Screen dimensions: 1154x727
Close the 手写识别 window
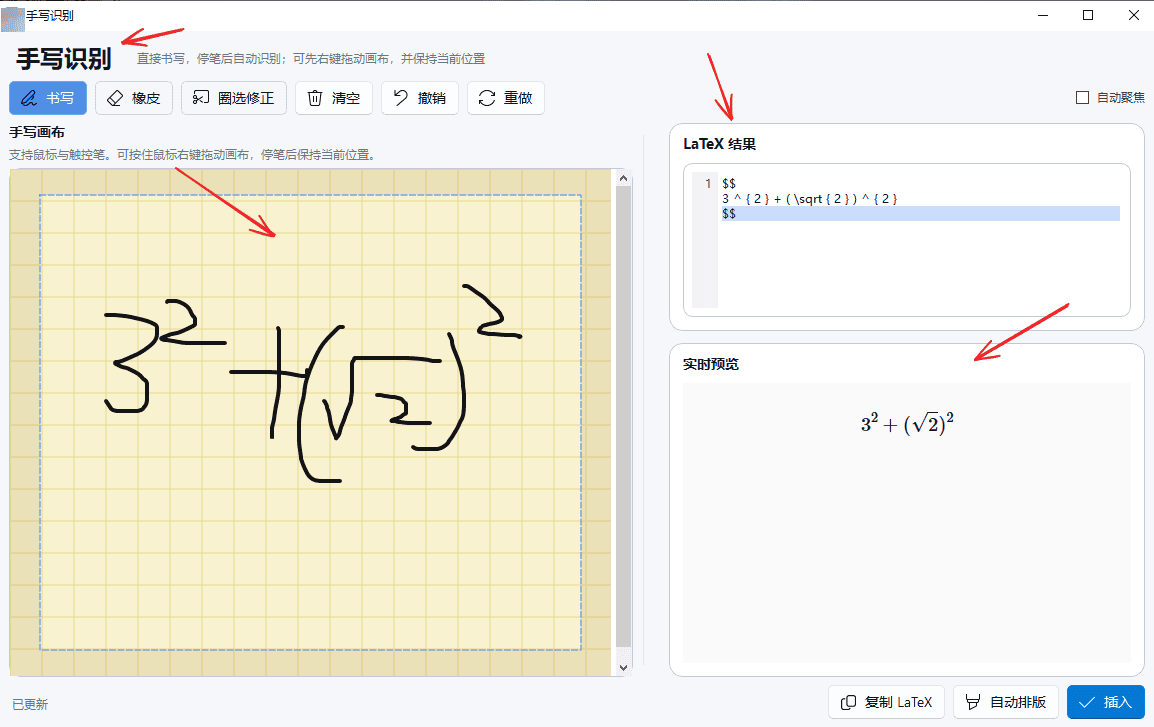[x=1133, y=15]
